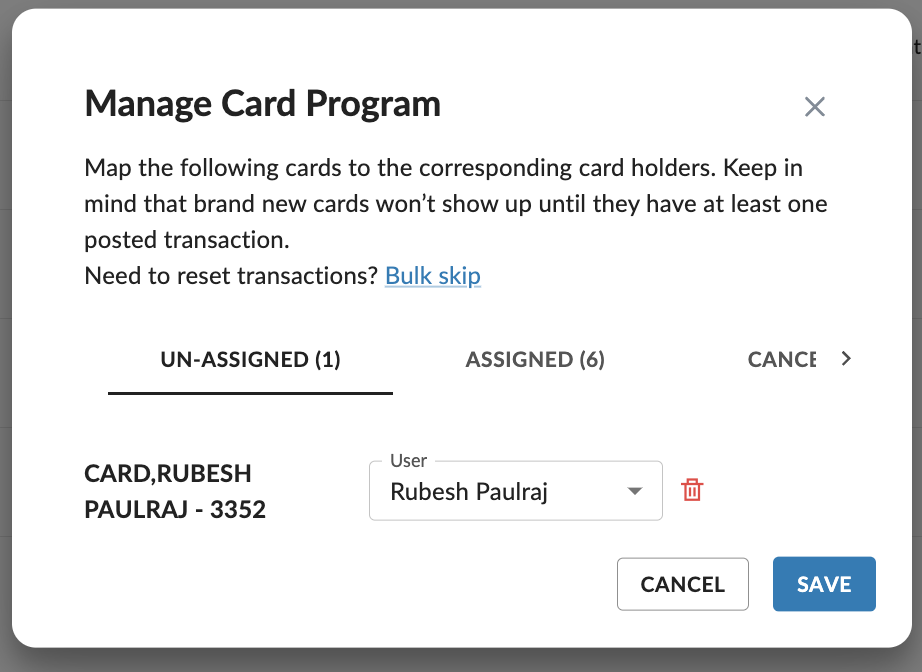Close the Manage Card Program dialog

(x=814, y=107)
